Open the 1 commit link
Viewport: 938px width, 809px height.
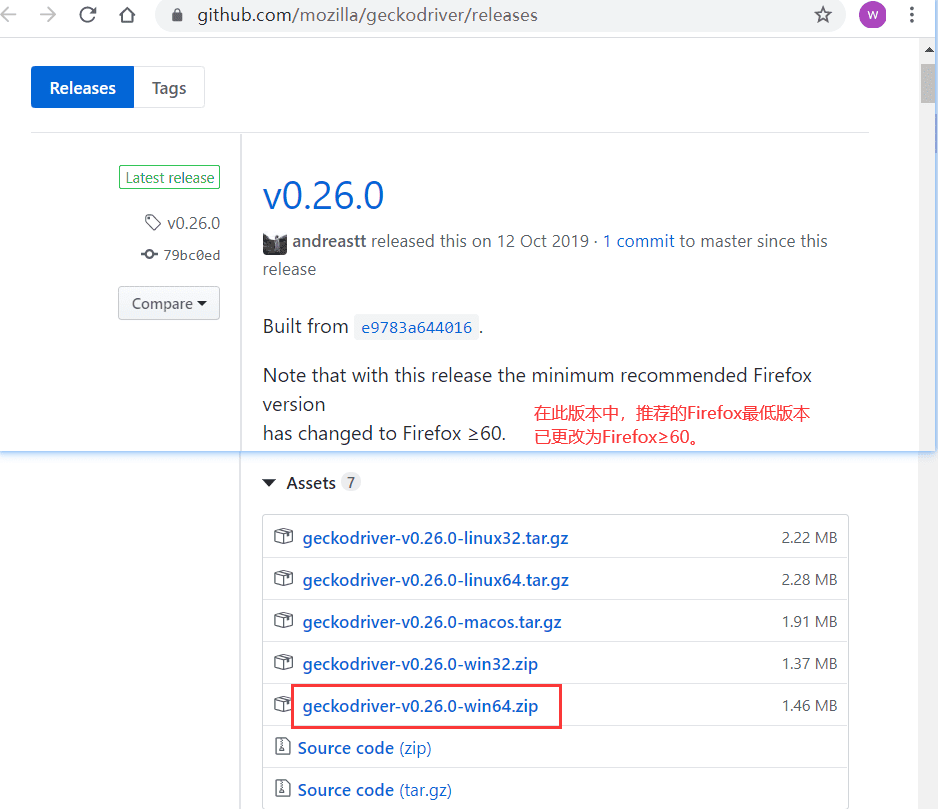click(x=638, y=241)
